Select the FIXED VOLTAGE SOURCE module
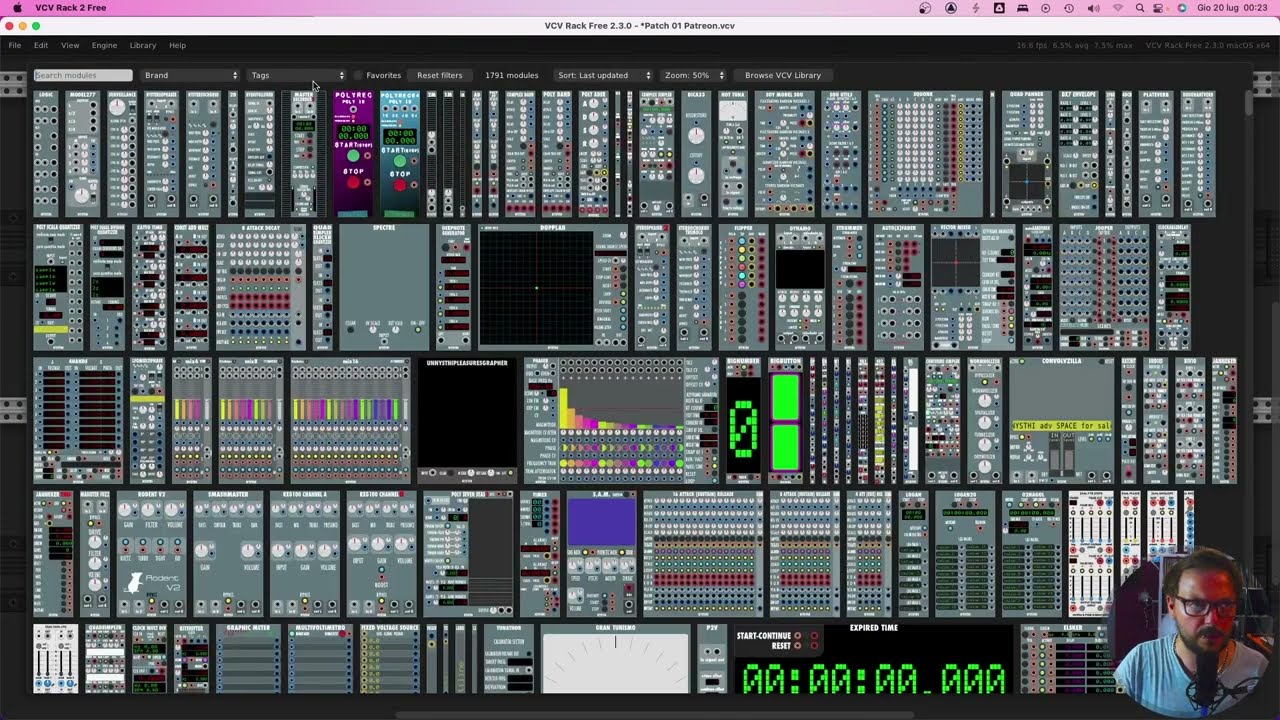1280x720 pixels. click(389, 659)
